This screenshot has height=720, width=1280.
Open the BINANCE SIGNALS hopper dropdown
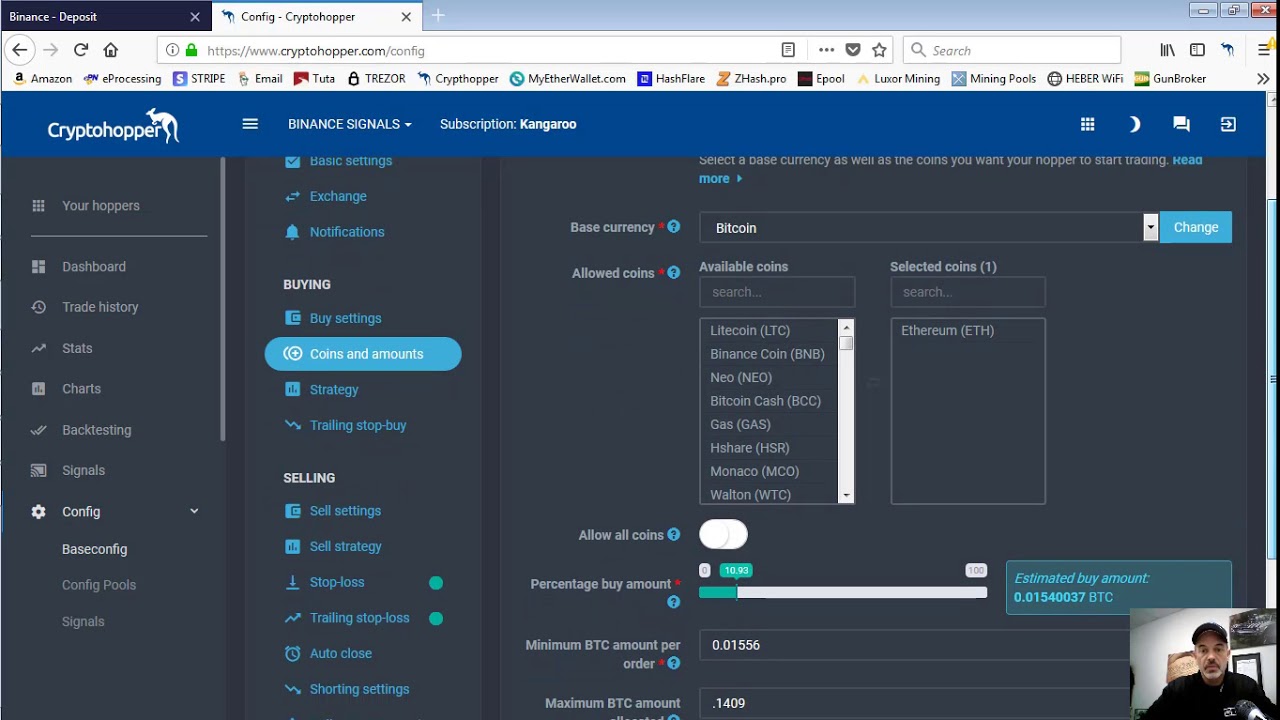pos(350,124)
